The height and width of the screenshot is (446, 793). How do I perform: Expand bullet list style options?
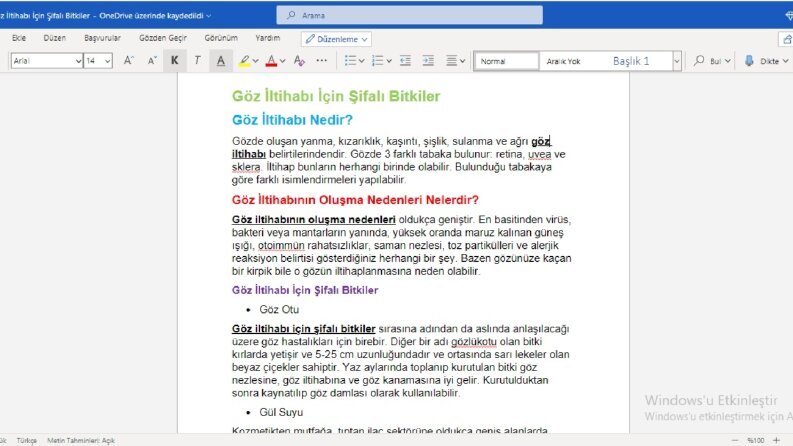(362, 61)
